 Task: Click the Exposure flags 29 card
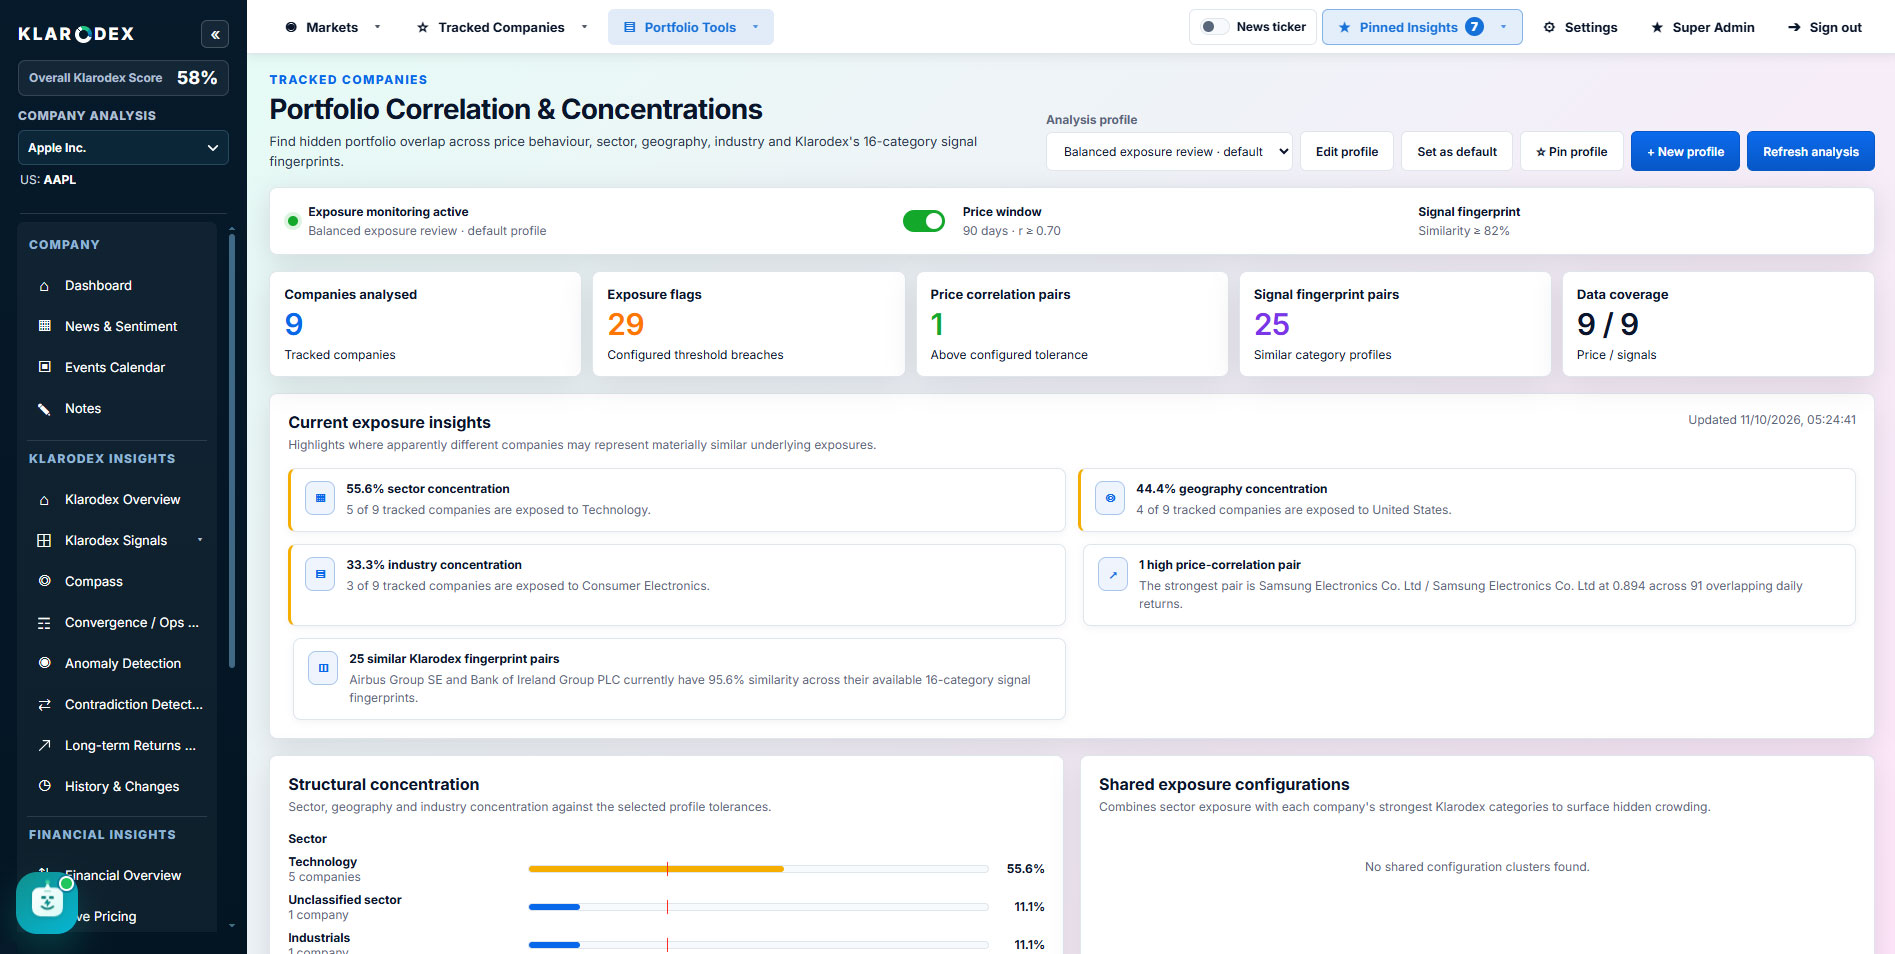748,324
